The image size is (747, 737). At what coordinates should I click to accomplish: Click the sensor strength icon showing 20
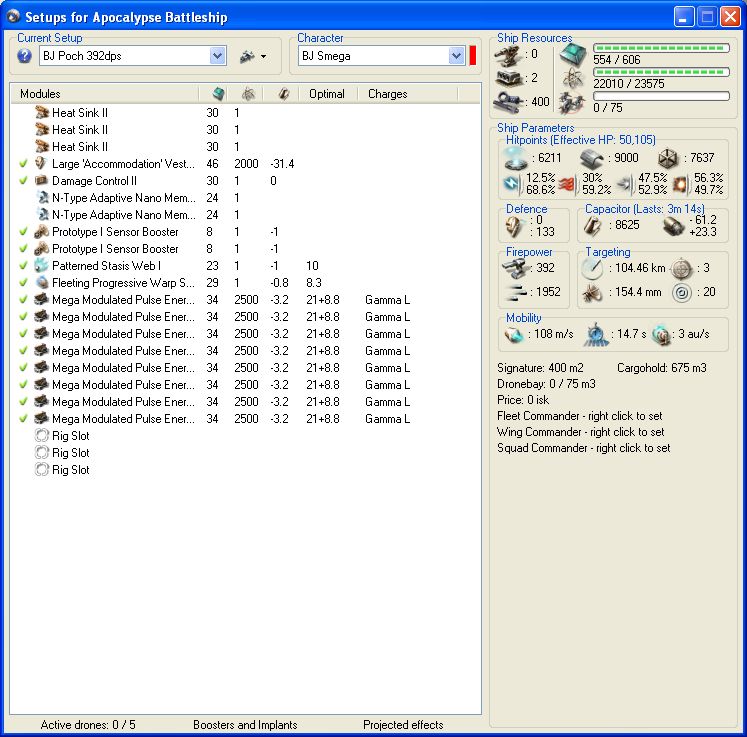coord(682,293)
